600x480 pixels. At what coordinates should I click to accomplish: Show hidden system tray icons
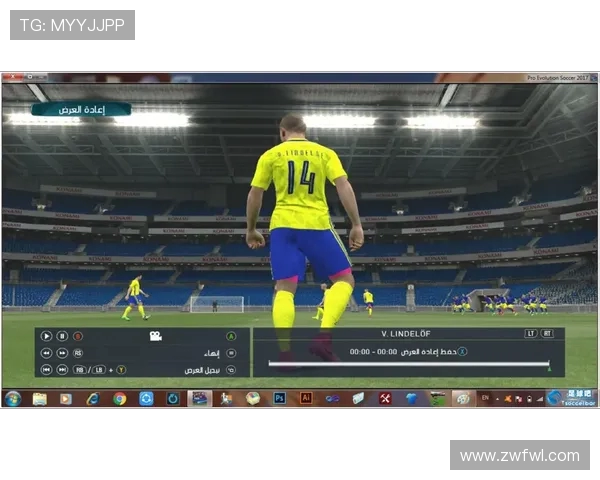point(497,399)
